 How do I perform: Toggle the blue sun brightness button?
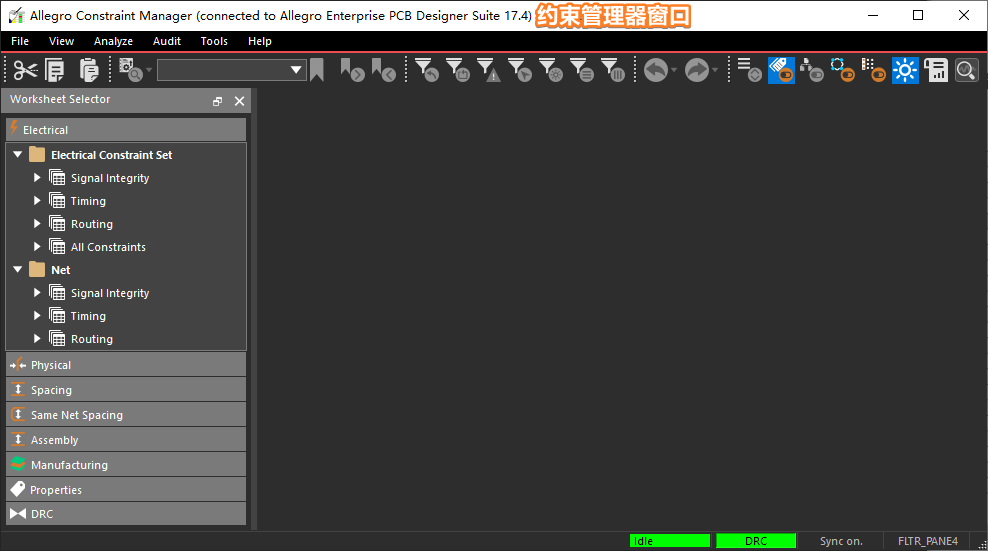tap(905, 70)
